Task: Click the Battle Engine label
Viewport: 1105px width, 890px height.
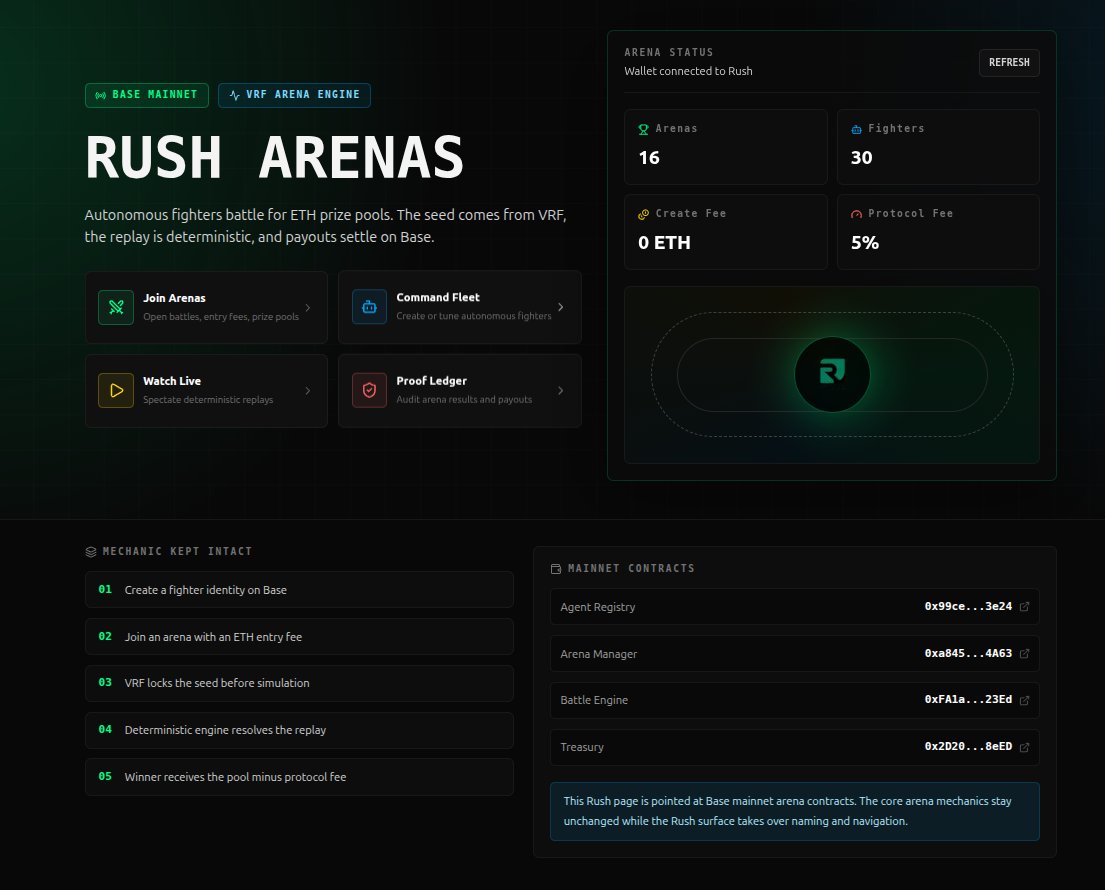Action: point(594,700)
